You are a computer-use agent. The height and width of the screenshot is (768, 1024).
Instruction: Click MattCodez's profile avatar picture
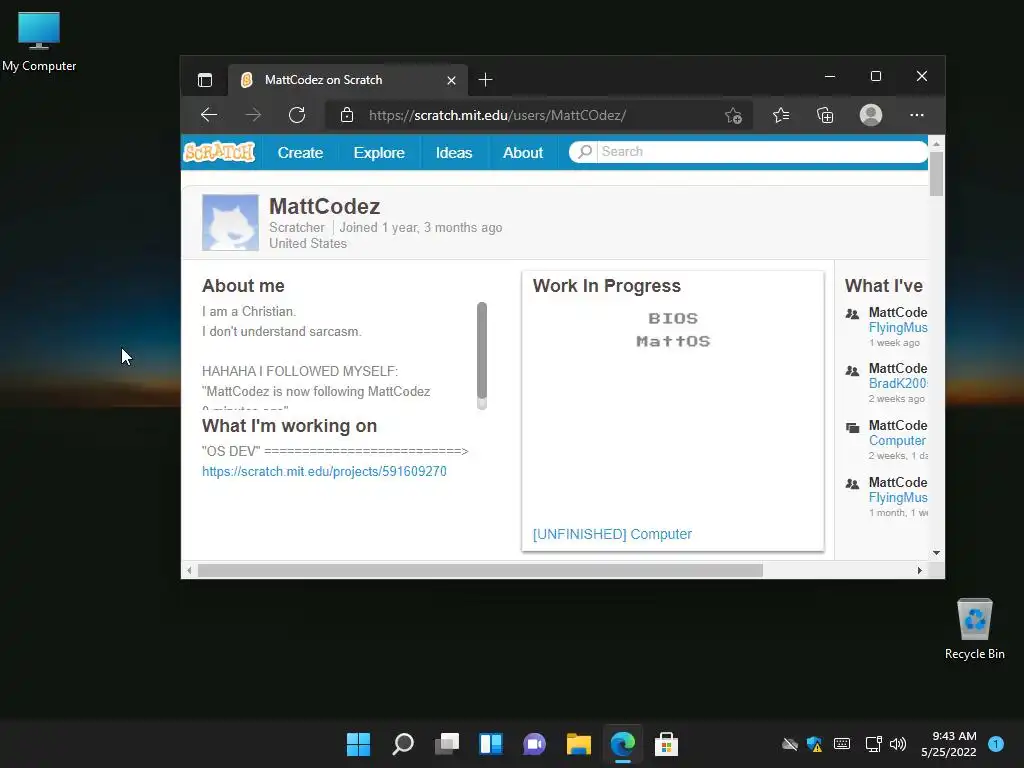(230, 223)
